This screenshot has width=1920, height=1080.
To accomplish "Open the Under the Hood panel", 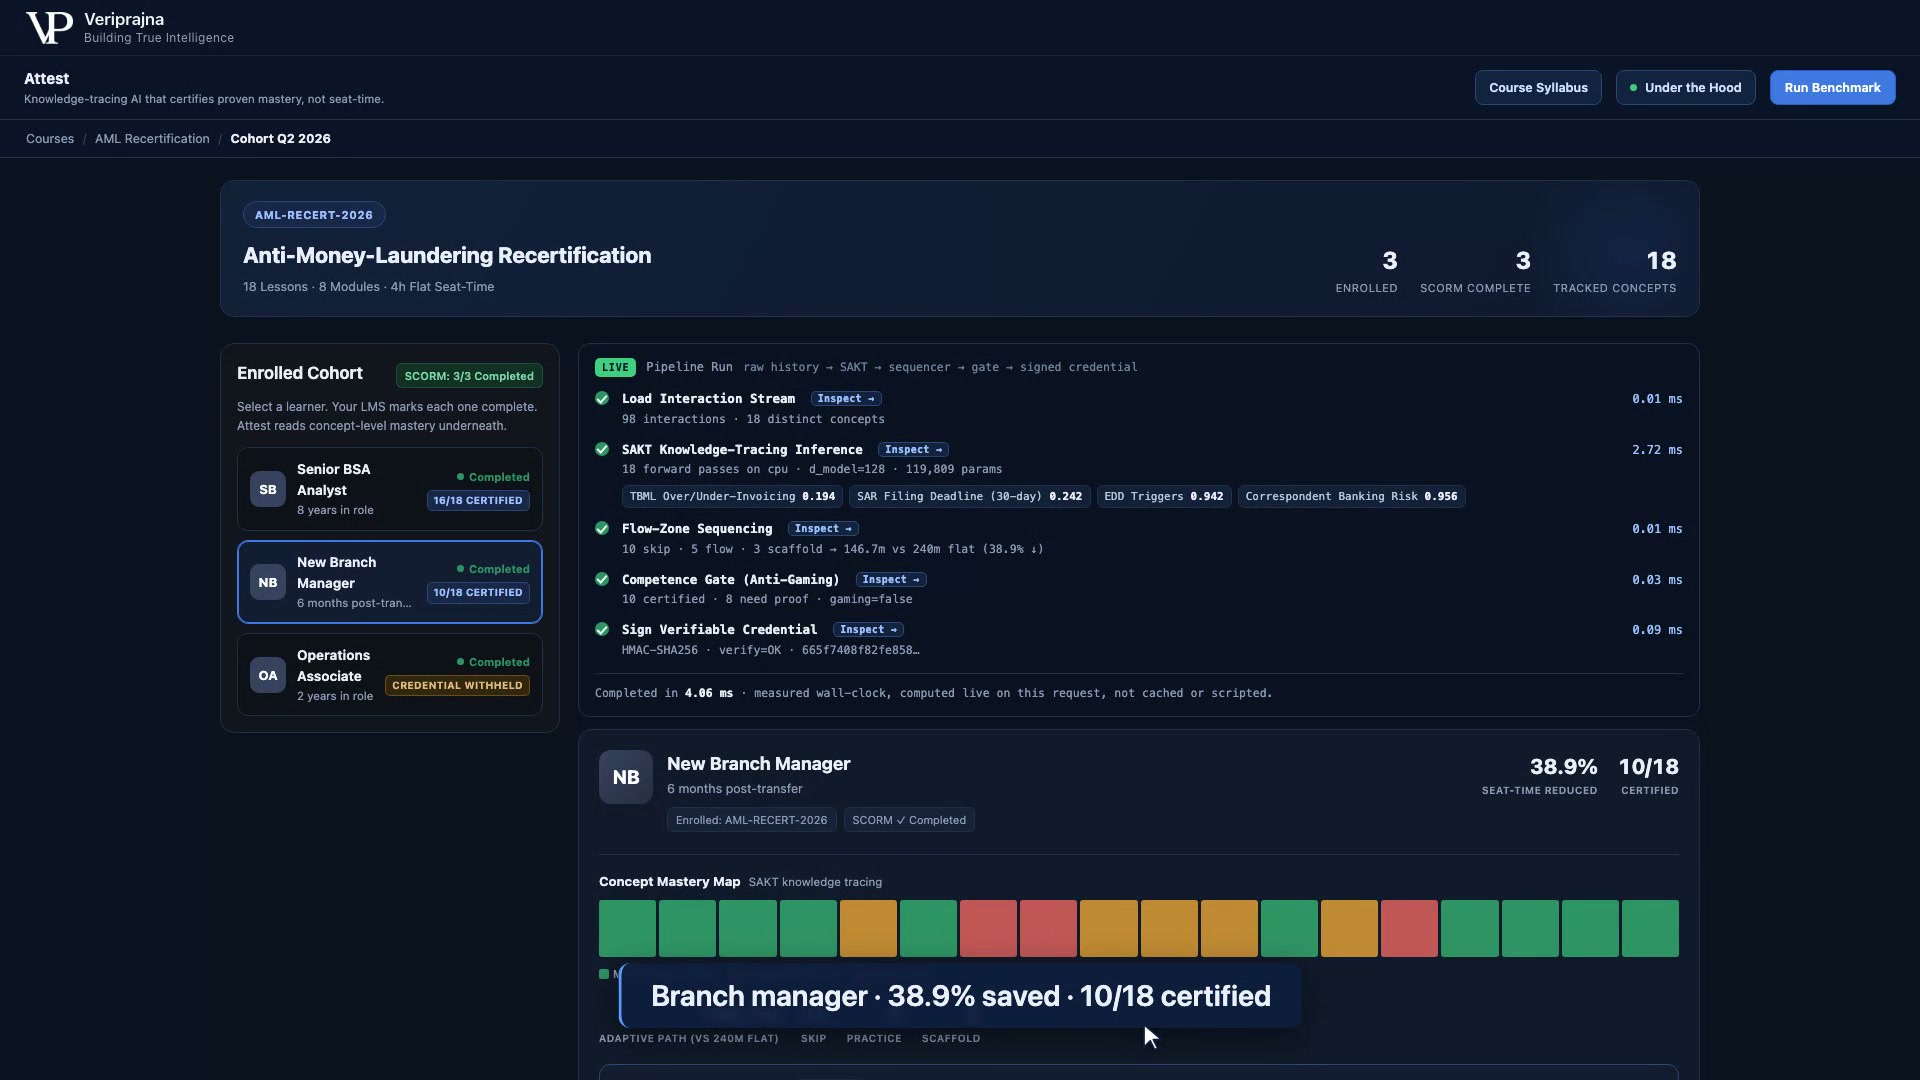I will click(x=1685, y=88).
